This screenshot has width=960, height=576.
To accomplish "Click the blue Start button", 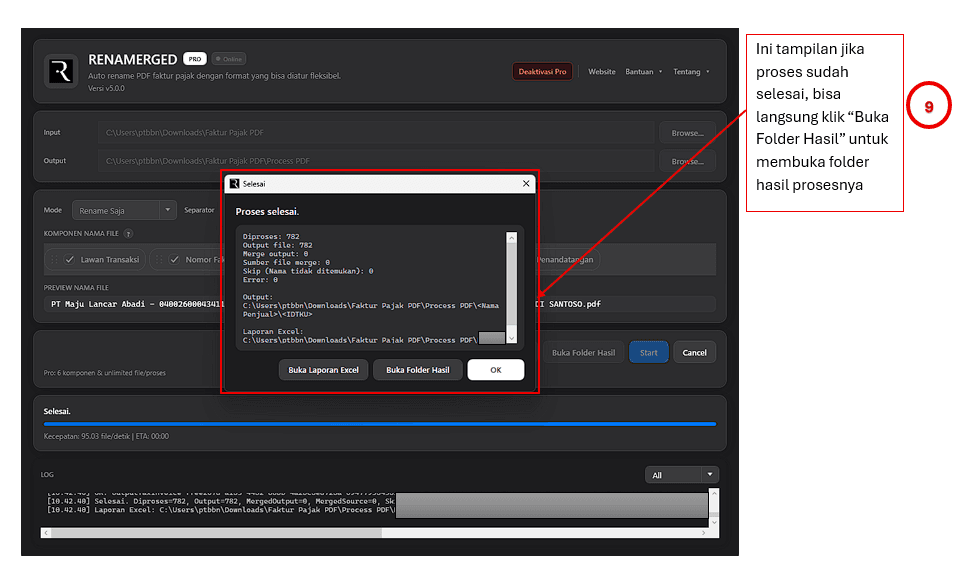I will coord(648,353).
